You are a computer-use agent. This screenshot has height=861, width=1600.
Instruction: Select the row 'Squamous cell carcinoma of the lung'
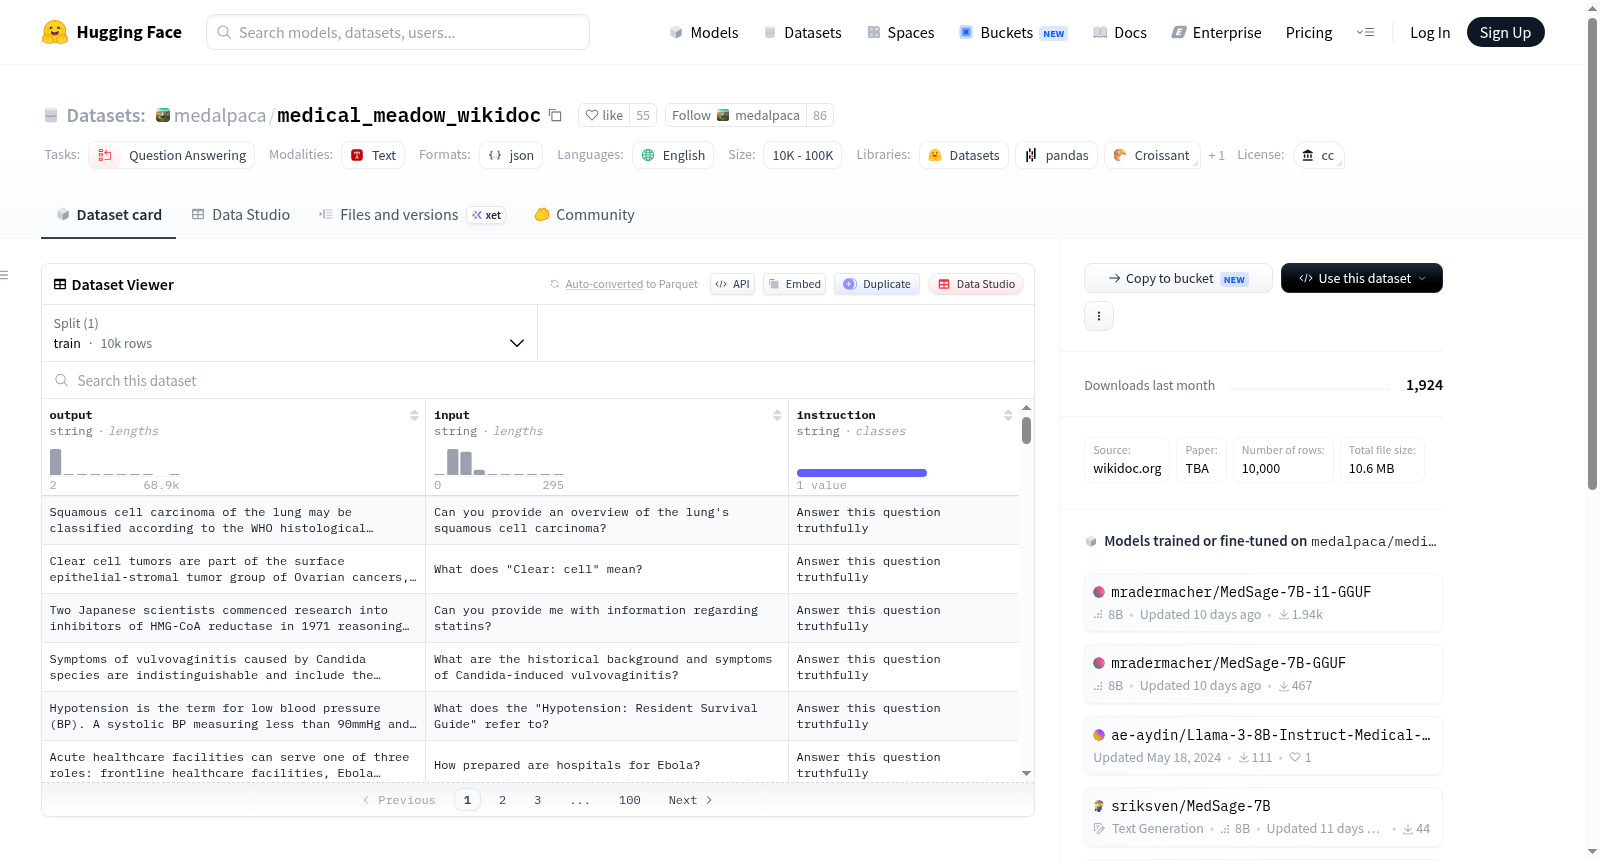(x=530, y=520)
